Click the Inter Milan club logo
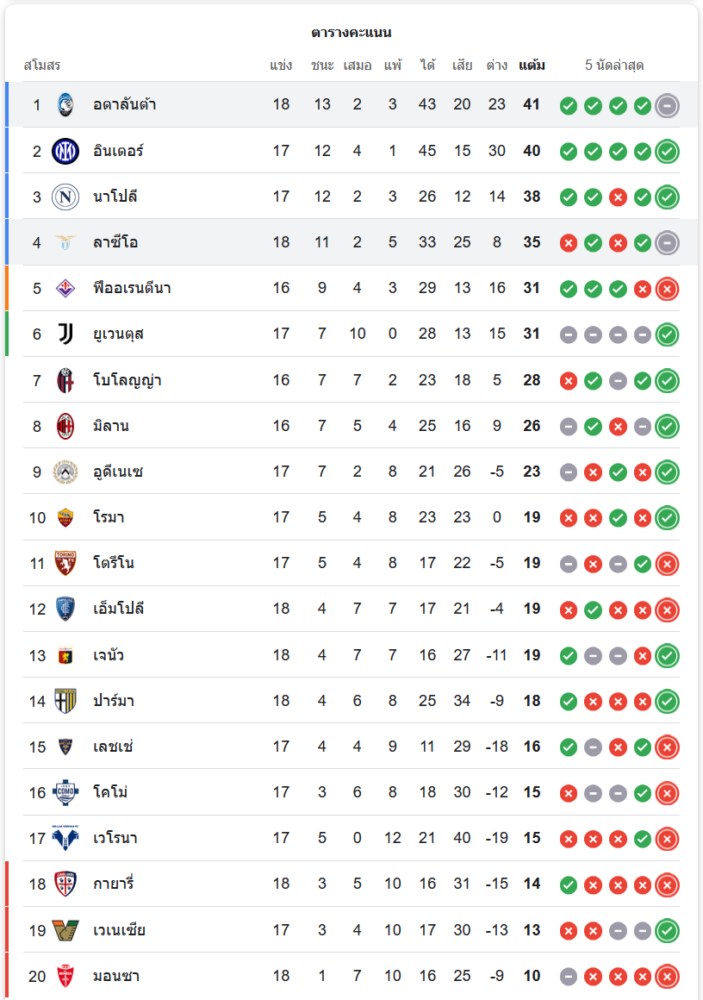This screenshot has width=703, height=1000. click(x=65, y=151)
